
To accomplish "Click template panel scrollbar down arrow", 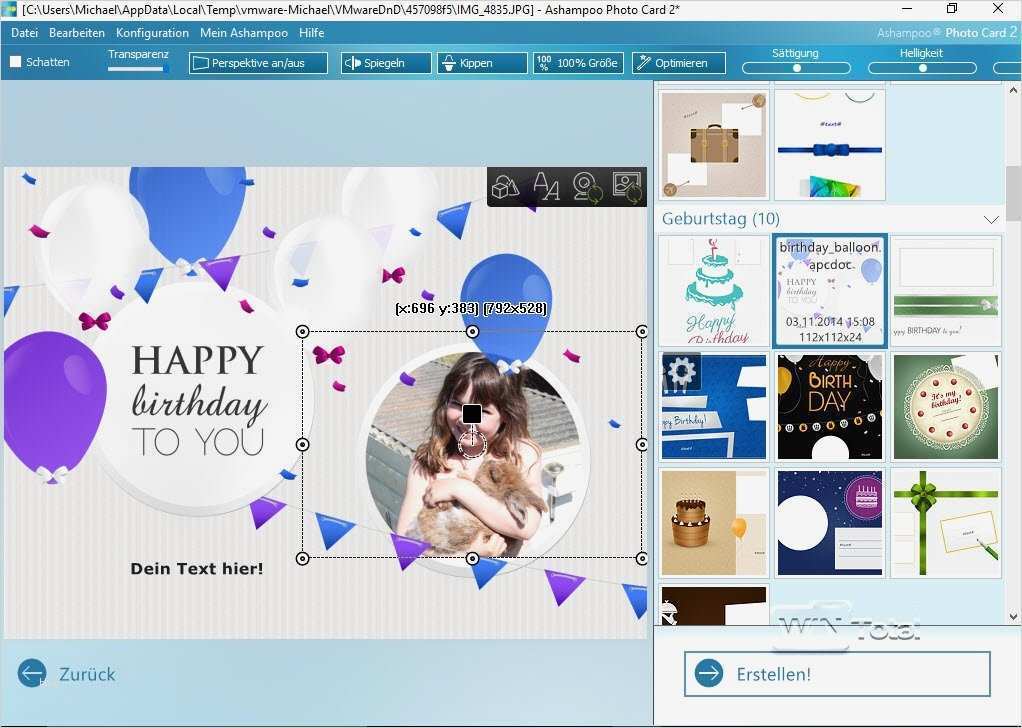I will tap(1013, 617).
